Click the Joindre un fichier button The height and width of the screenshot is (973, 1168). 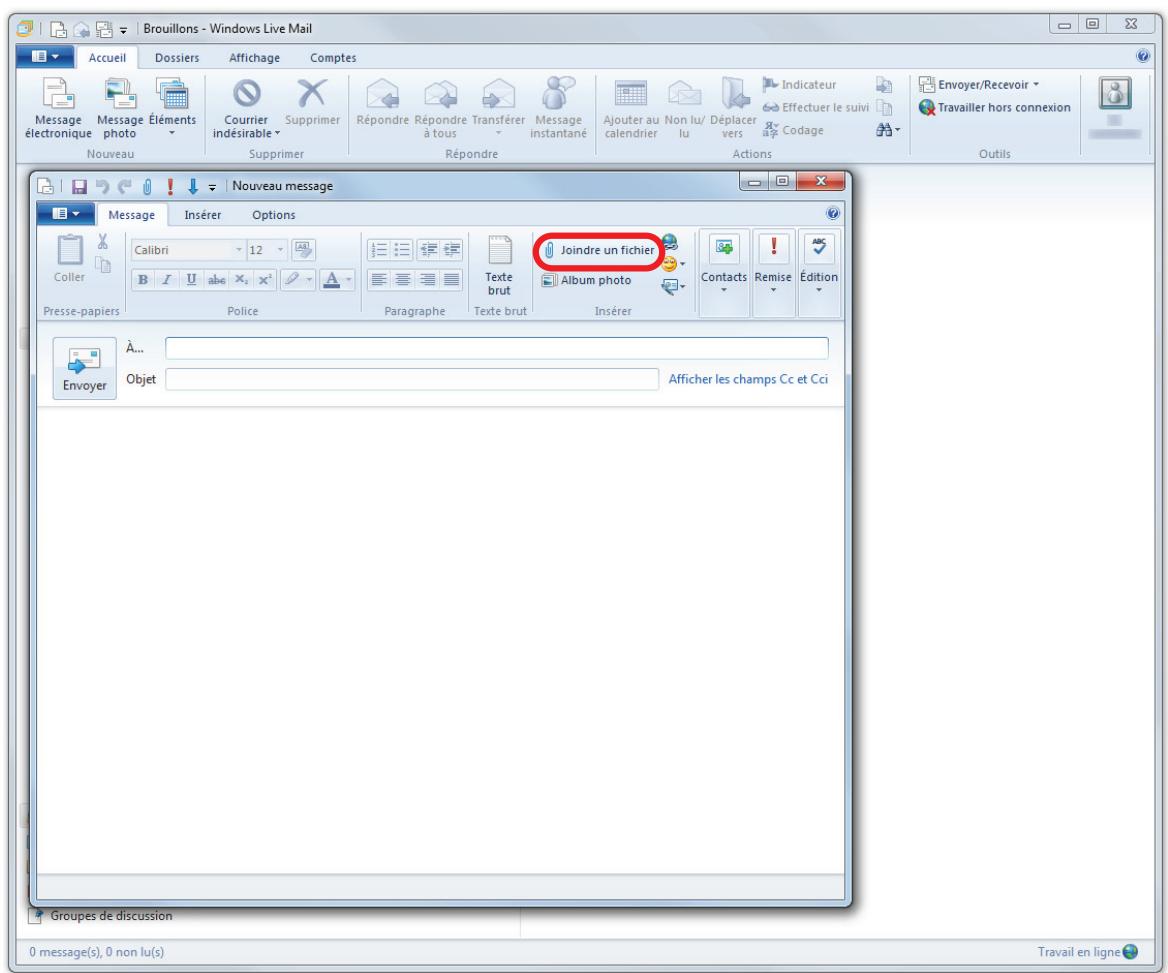coord(599,250)
